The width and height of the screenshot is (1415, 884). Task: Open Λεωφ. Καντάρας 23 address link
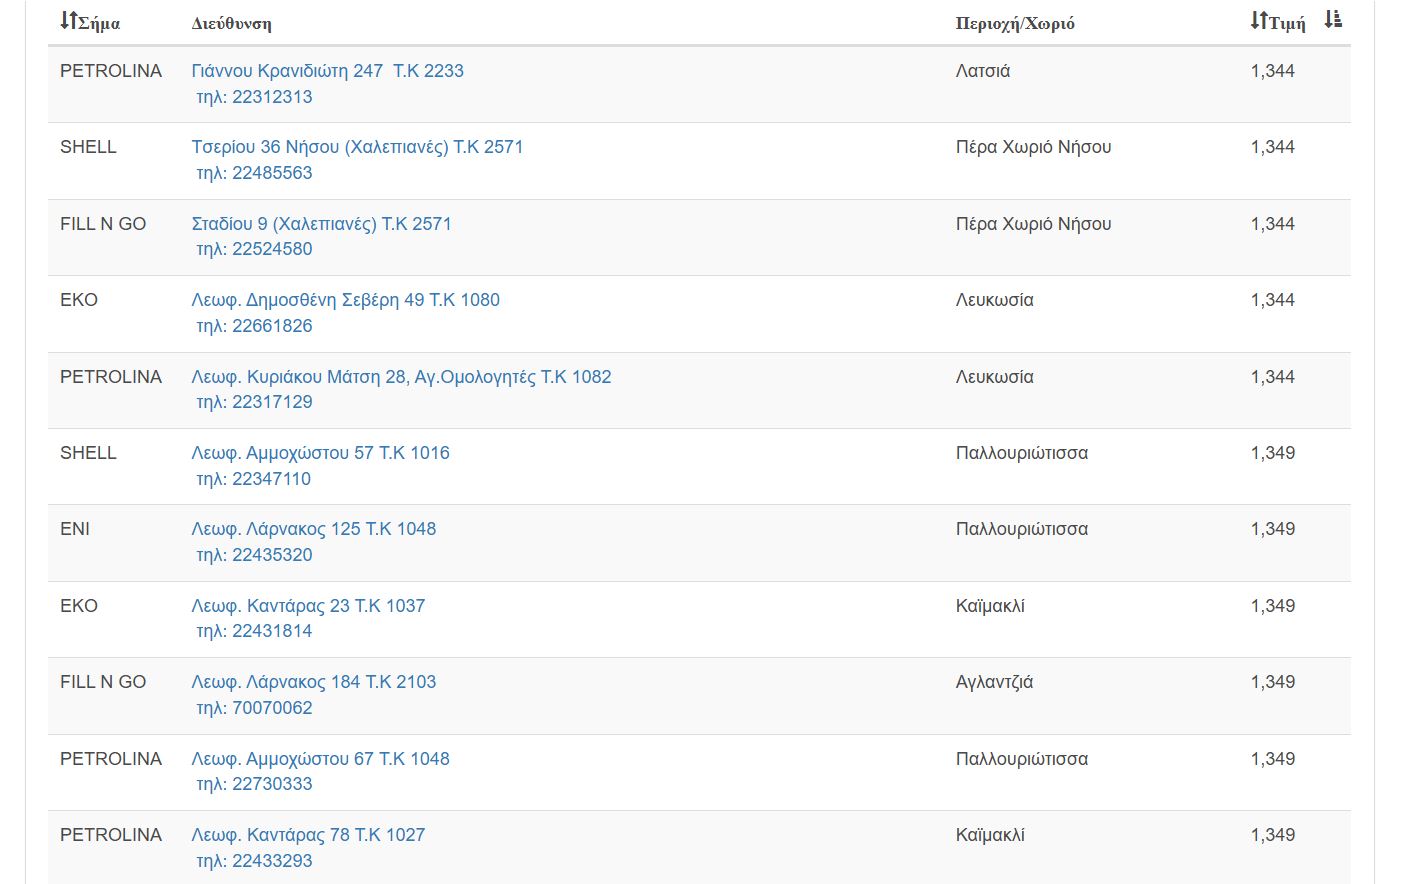click(308, 606)
